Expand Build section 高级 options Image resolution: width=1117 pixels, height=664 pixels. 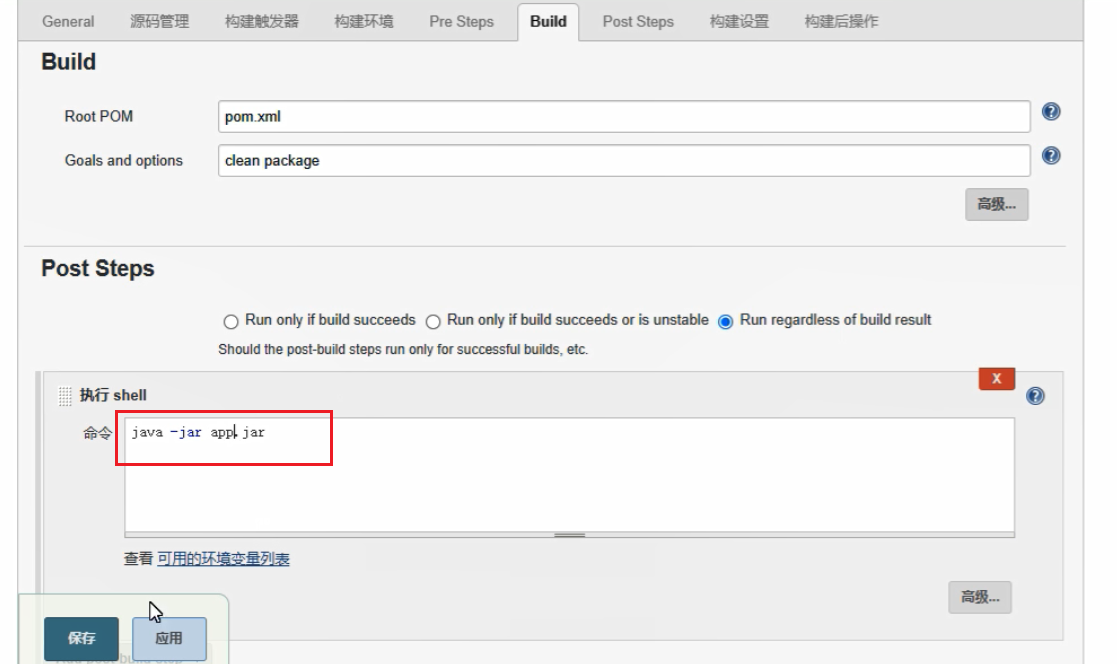pos(997,204)
